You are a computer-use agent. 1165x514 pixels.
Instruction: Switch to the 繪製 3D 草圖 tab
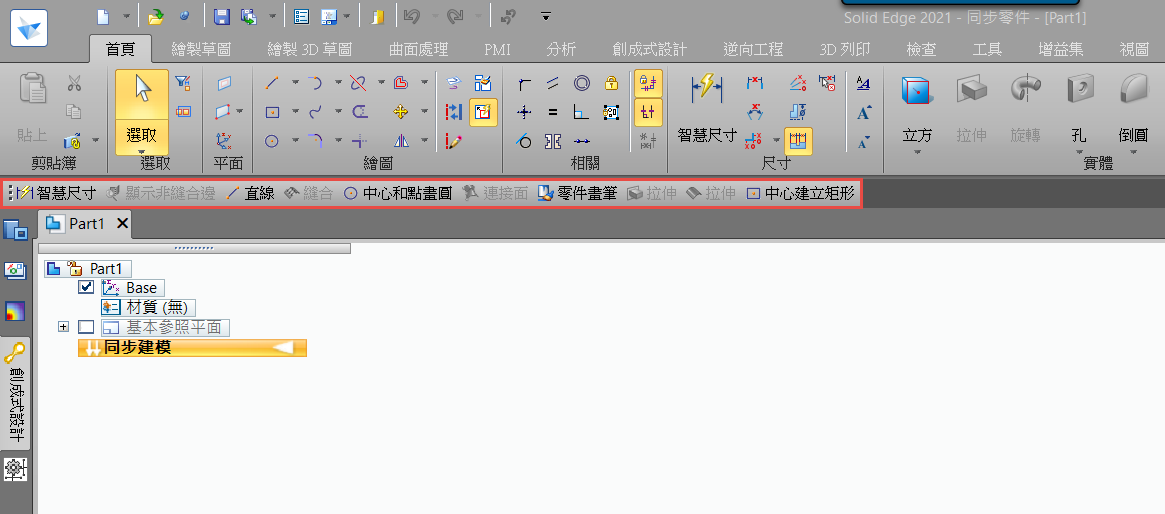tap(309, 50)
